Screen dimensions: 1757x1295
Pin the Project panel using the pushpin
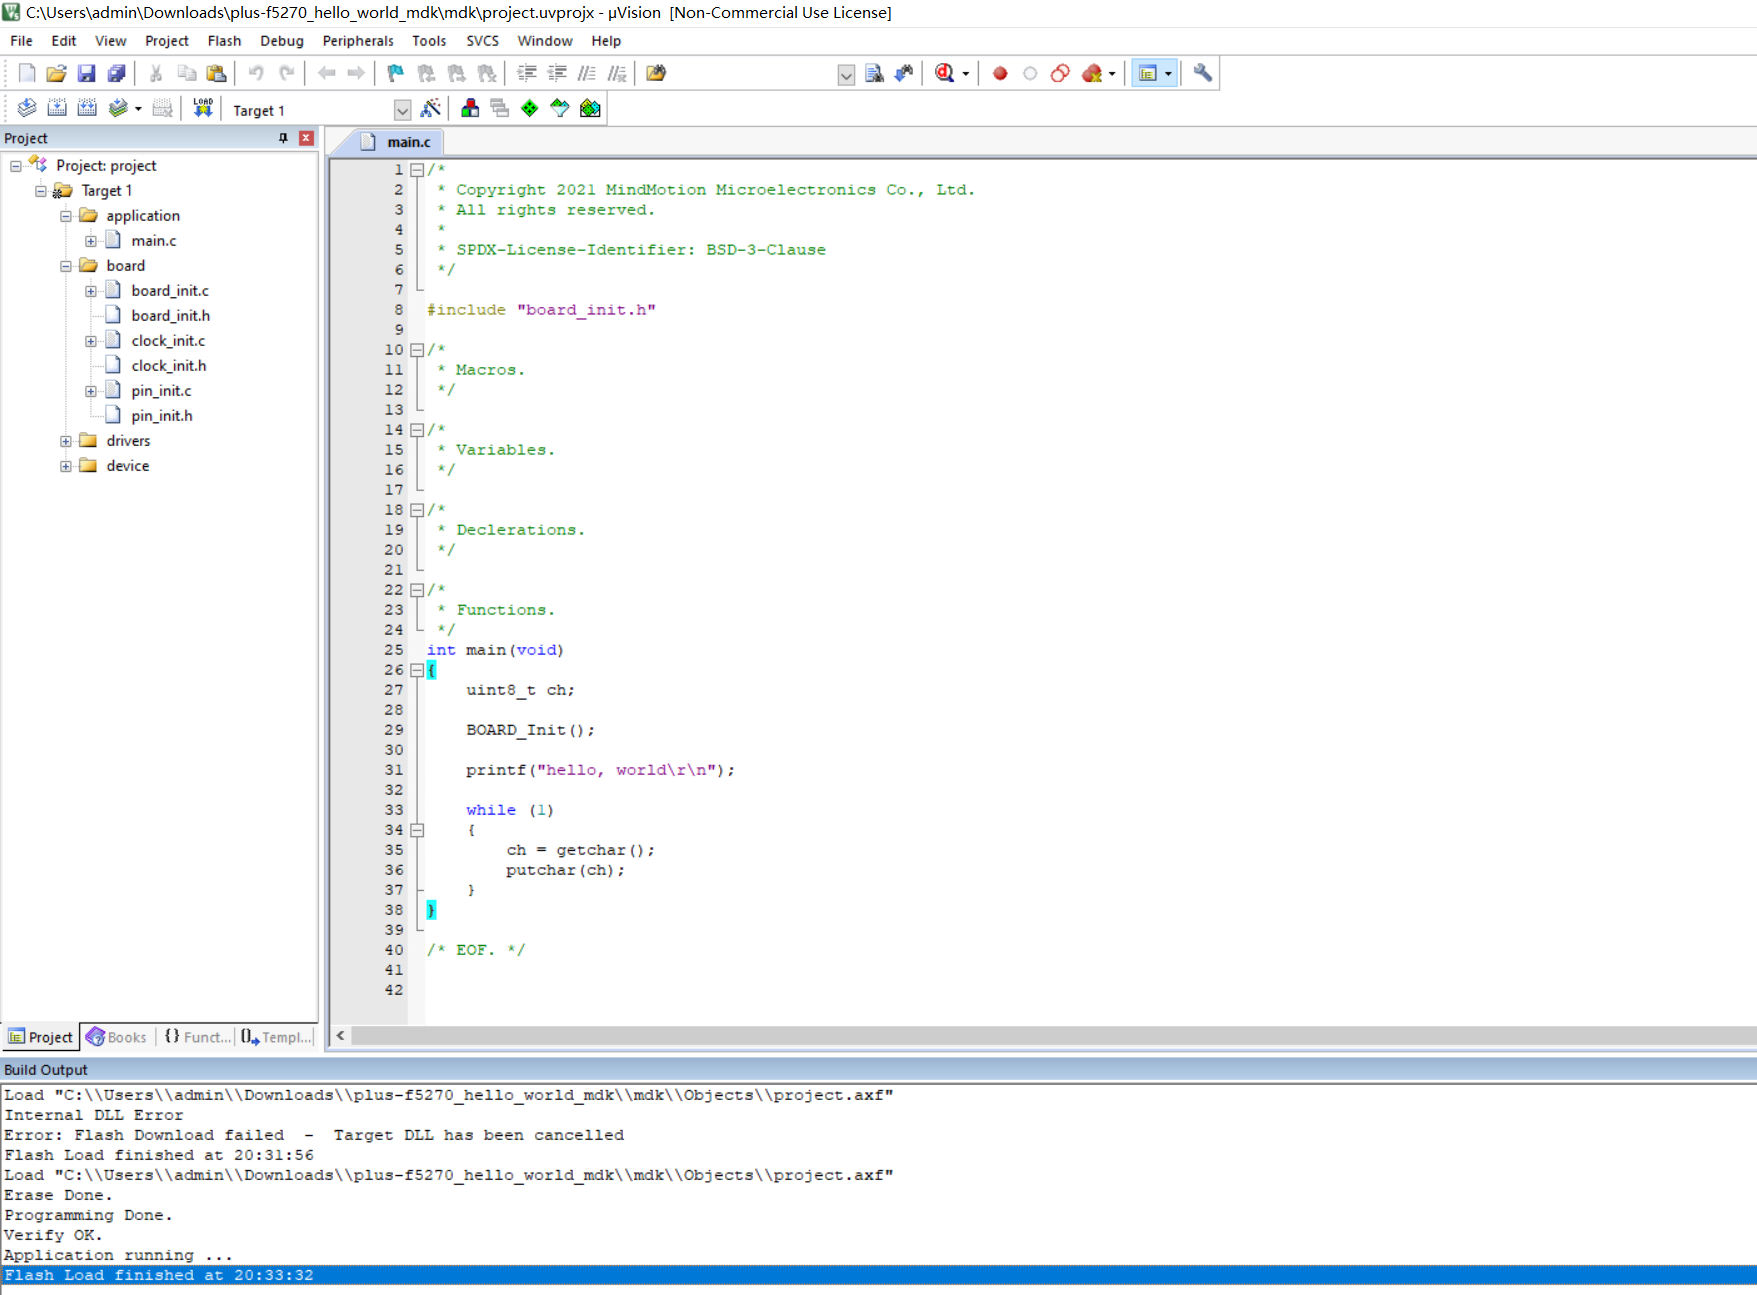tap(283, 138)
